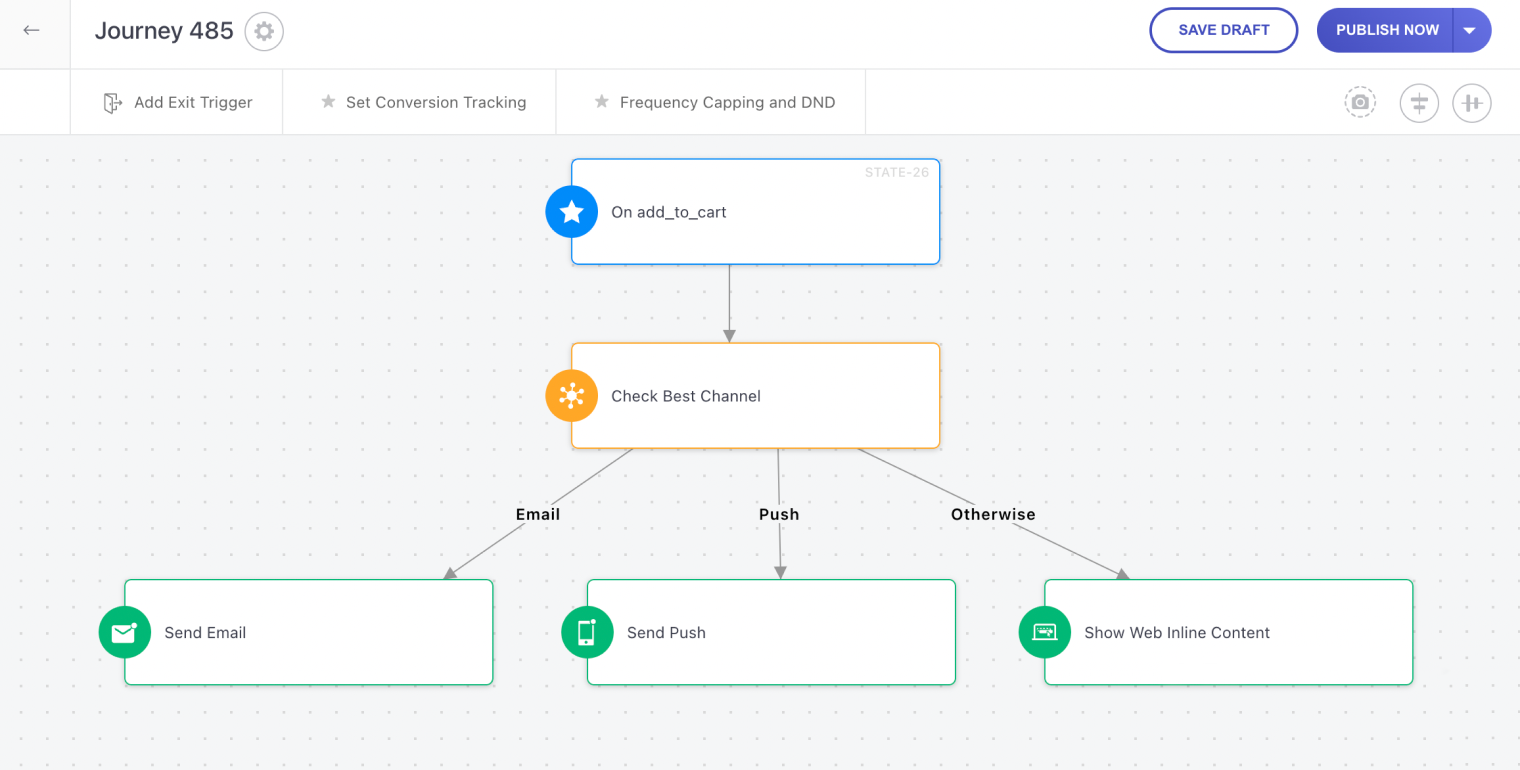Select the Email branch label
Viewport: 1520px width, 770px height.
pos(538,514)
